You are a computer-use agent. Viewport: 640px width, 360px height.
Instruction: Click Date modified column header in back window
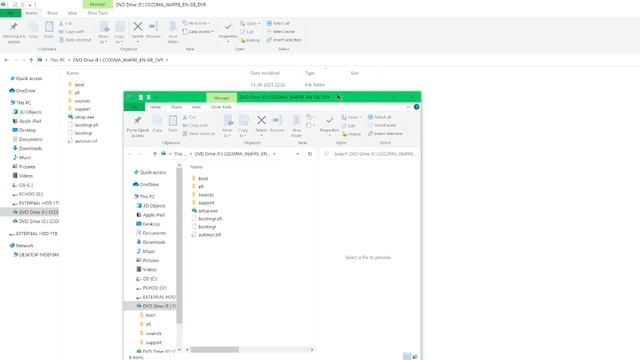(x=265, y=73)
